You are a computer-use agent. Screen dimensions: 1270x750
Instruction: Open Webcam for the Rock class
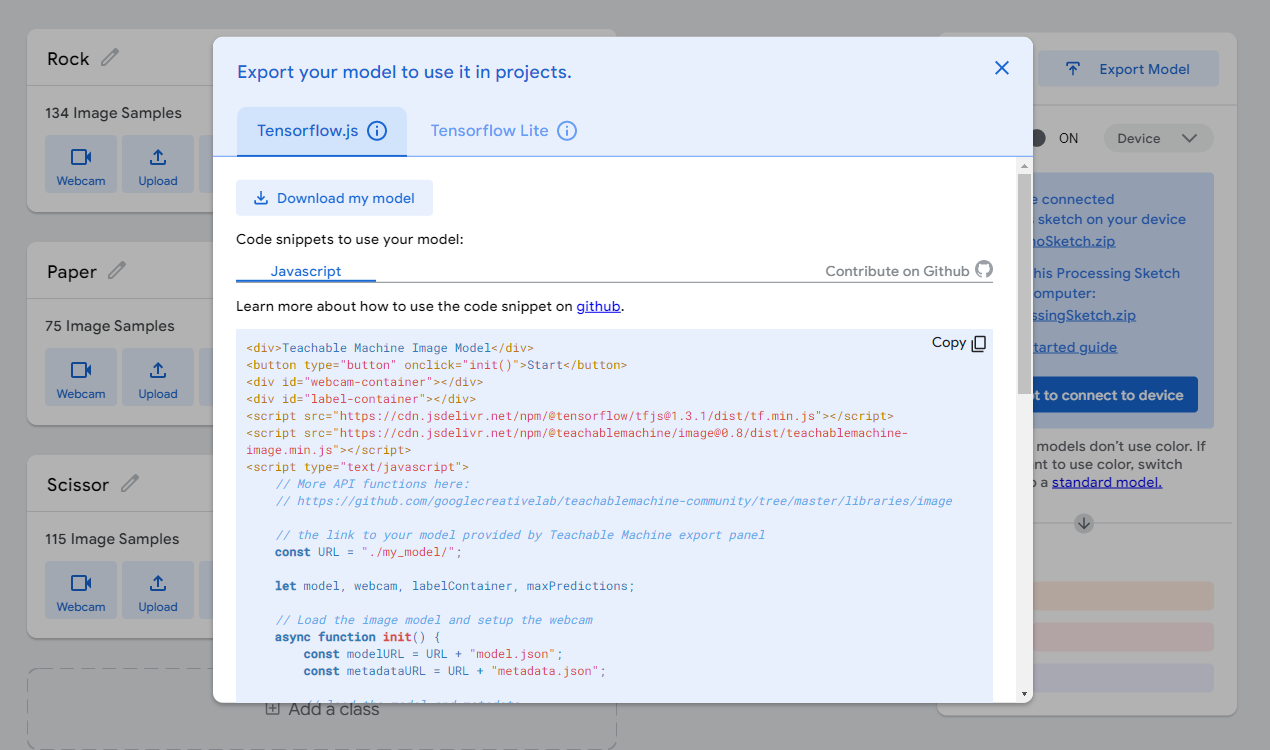click(81, 164)
